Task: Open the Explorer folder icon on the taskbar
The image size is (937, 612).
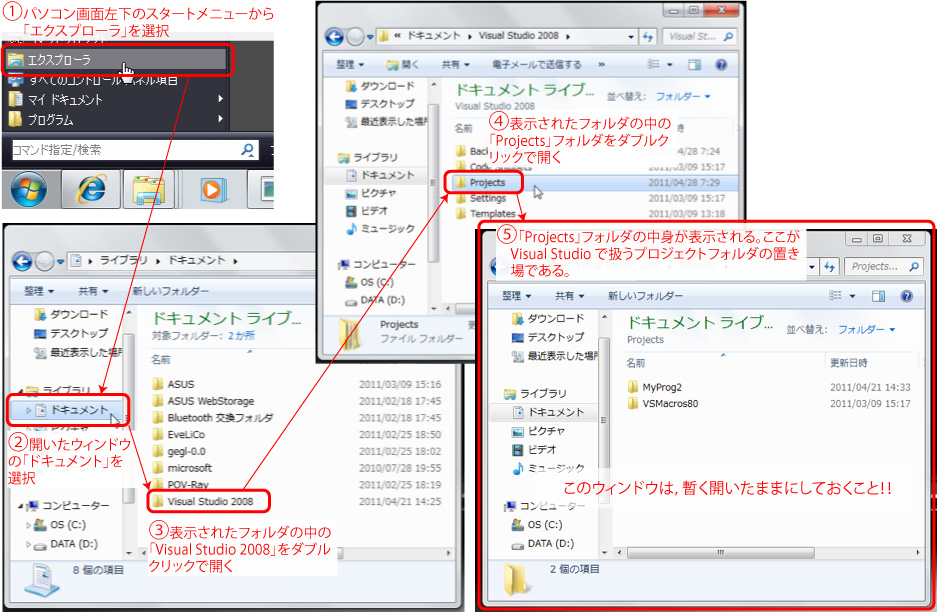Action: (148, 191)
